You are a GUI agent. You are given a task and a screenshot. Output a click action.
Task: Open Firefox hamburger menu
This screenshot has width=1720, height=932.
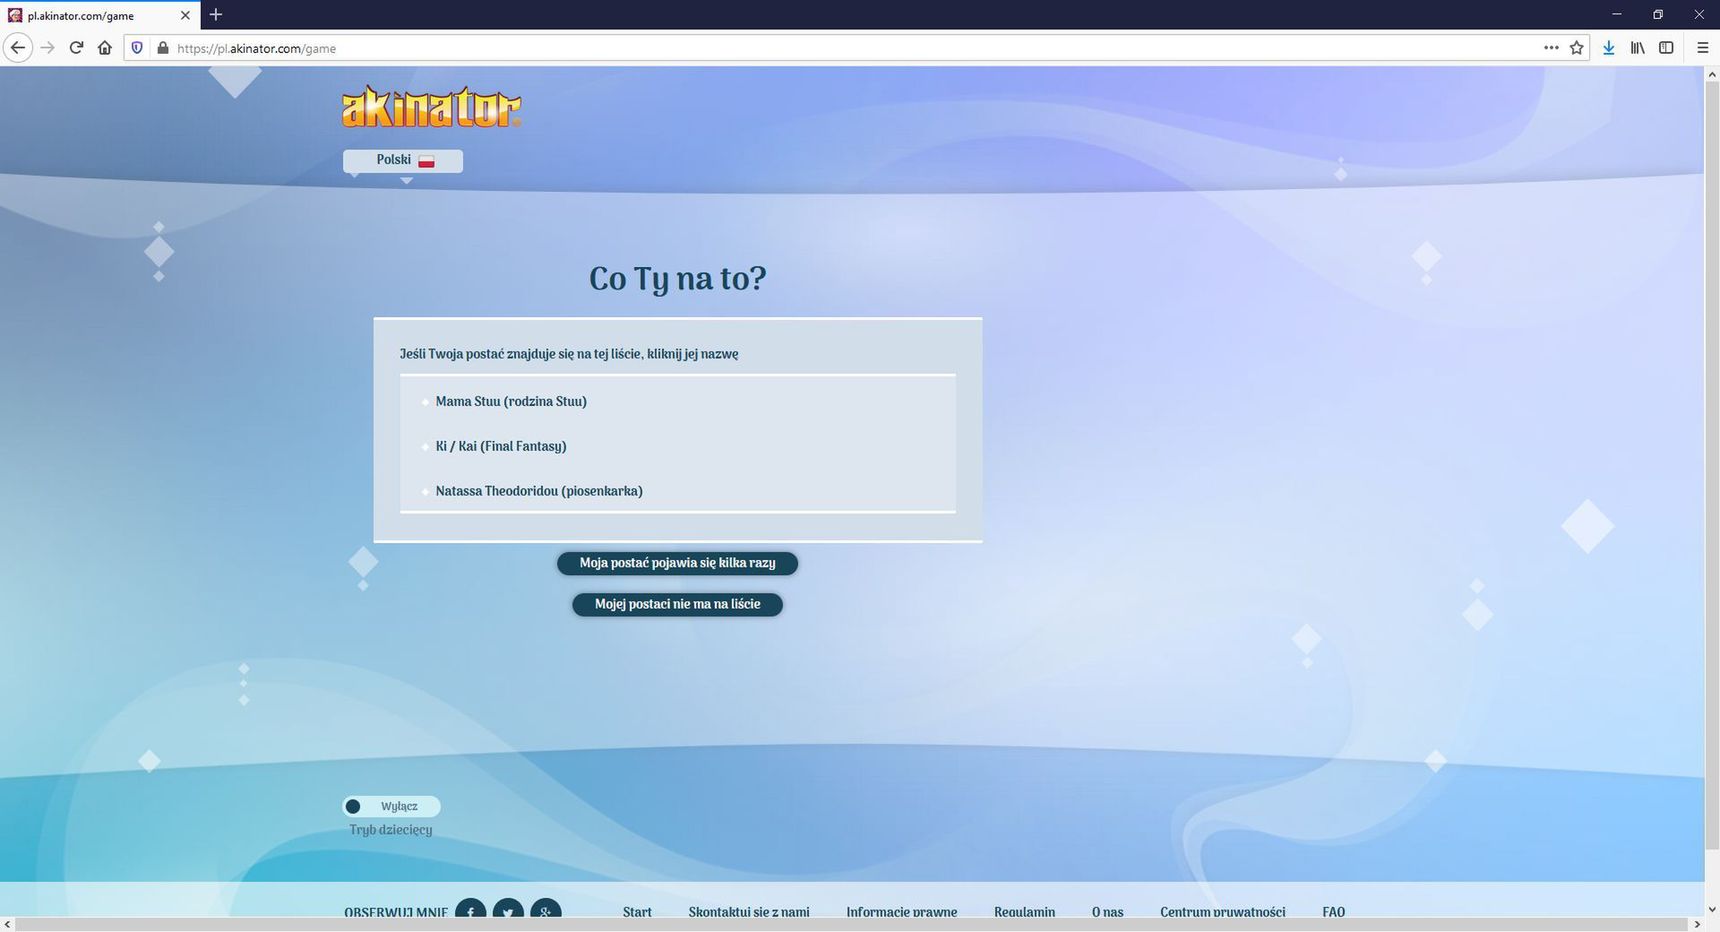click(x=1703, y=48)
